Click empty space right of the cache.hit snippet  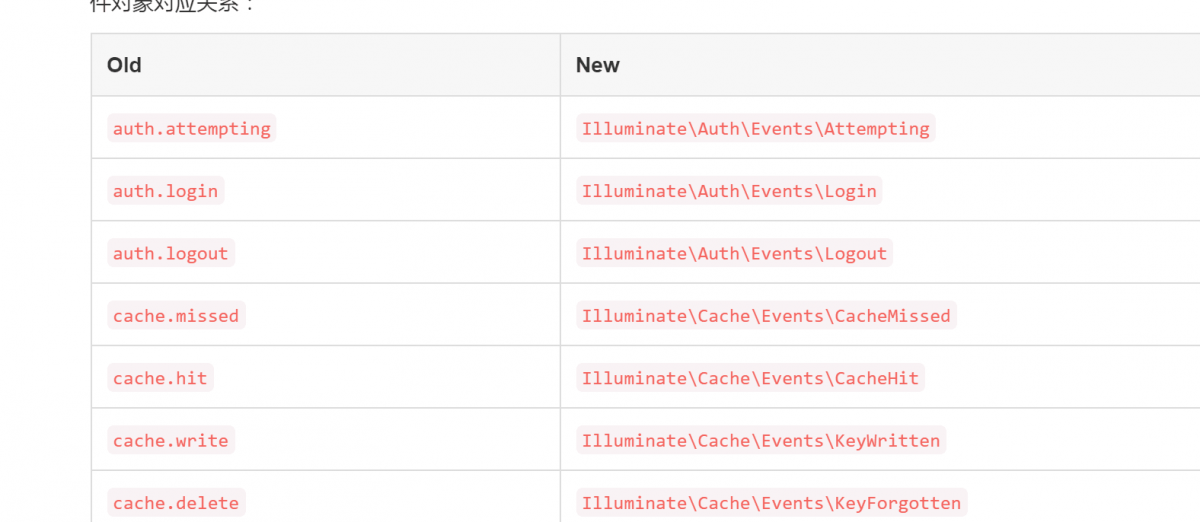[390, 378]
